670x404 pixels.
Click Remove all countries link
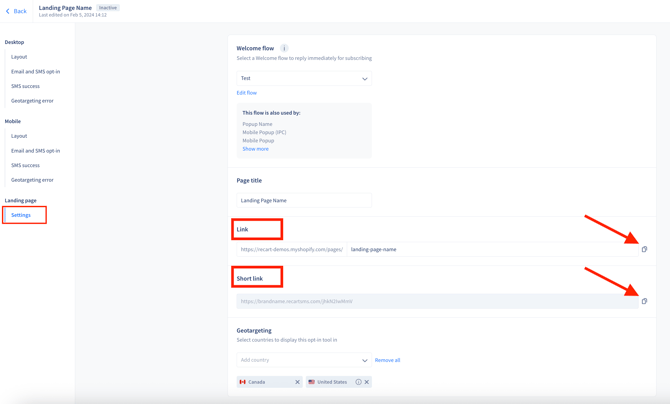[387, 360]
